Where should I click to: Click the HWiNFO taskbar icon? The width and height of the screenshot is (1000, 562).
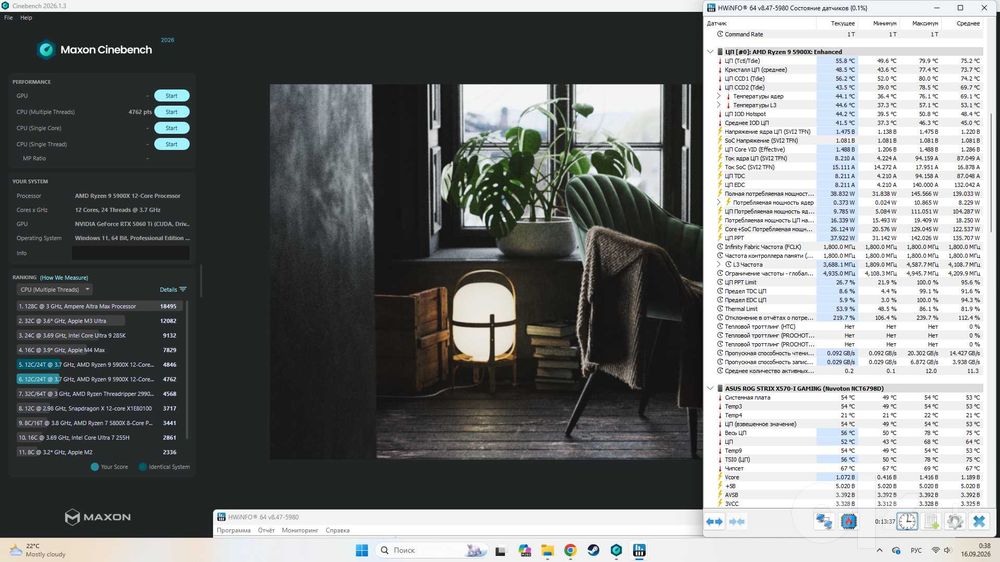(x=639, y=550)
